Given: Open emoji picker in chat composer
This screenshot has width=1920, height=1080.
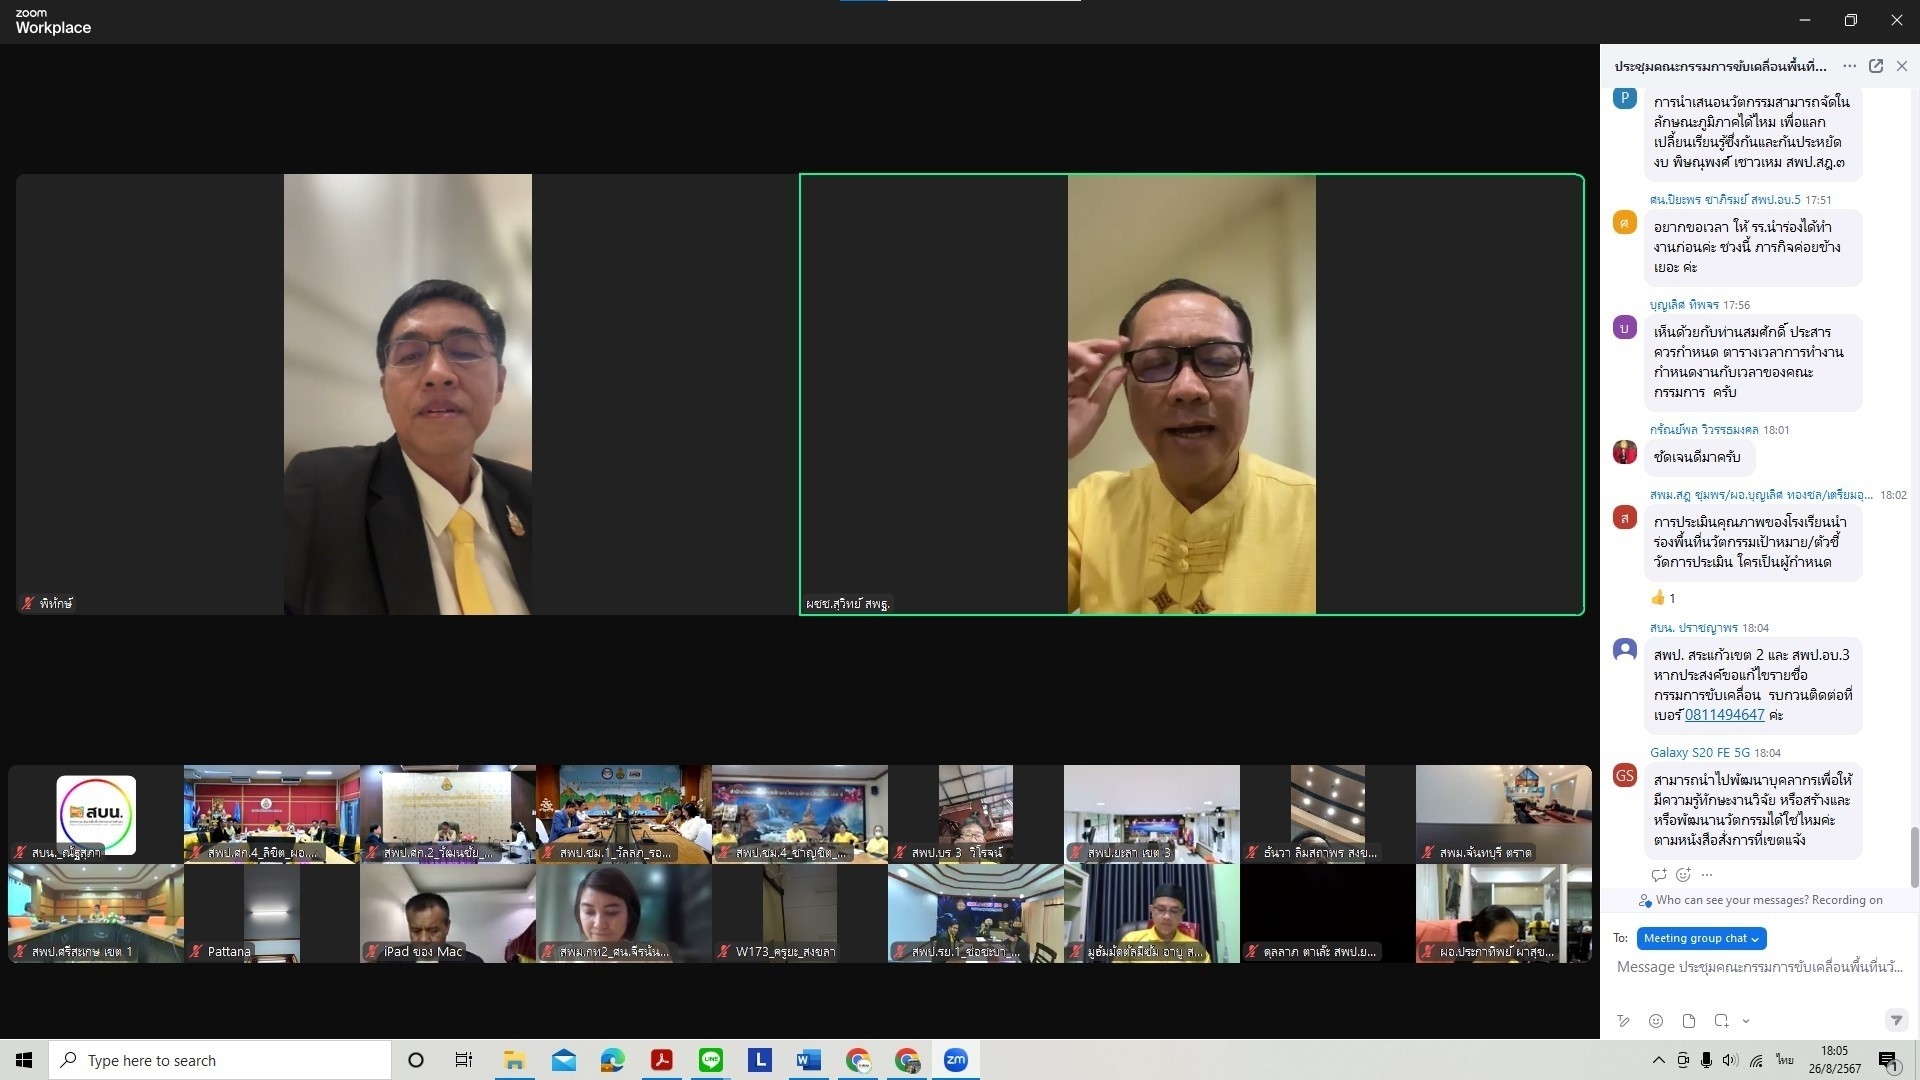Looking at the screenshot, I should coord(1656,1021).
